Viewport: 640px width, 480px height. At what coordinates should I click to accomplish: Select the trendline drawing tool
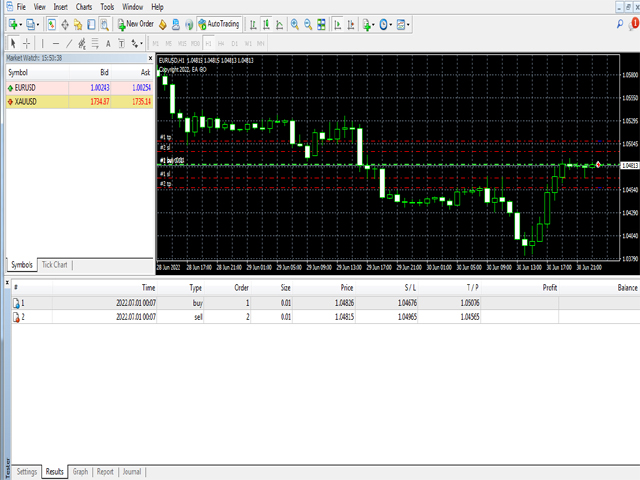[x=69, y=43]
